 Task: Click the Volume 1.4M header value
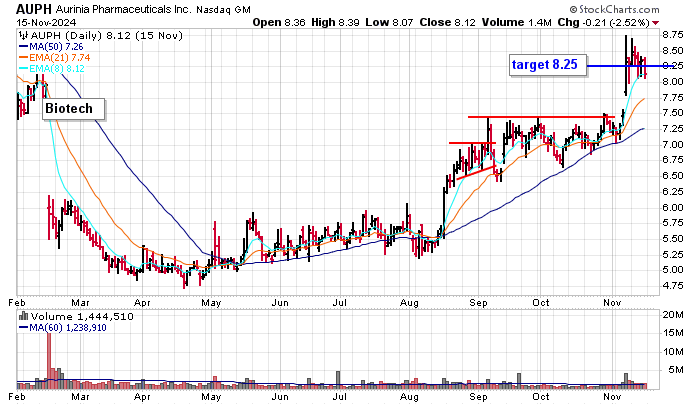[x=517, y=22]
